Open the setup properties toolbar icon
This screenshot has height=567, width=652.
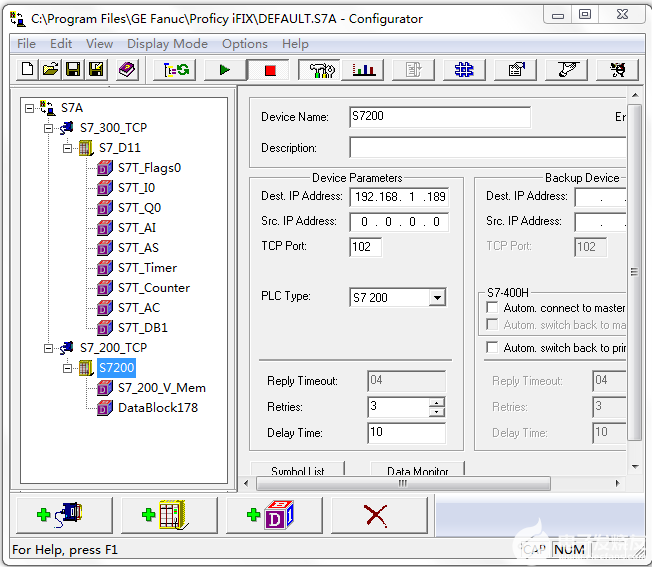coord(516,69)
